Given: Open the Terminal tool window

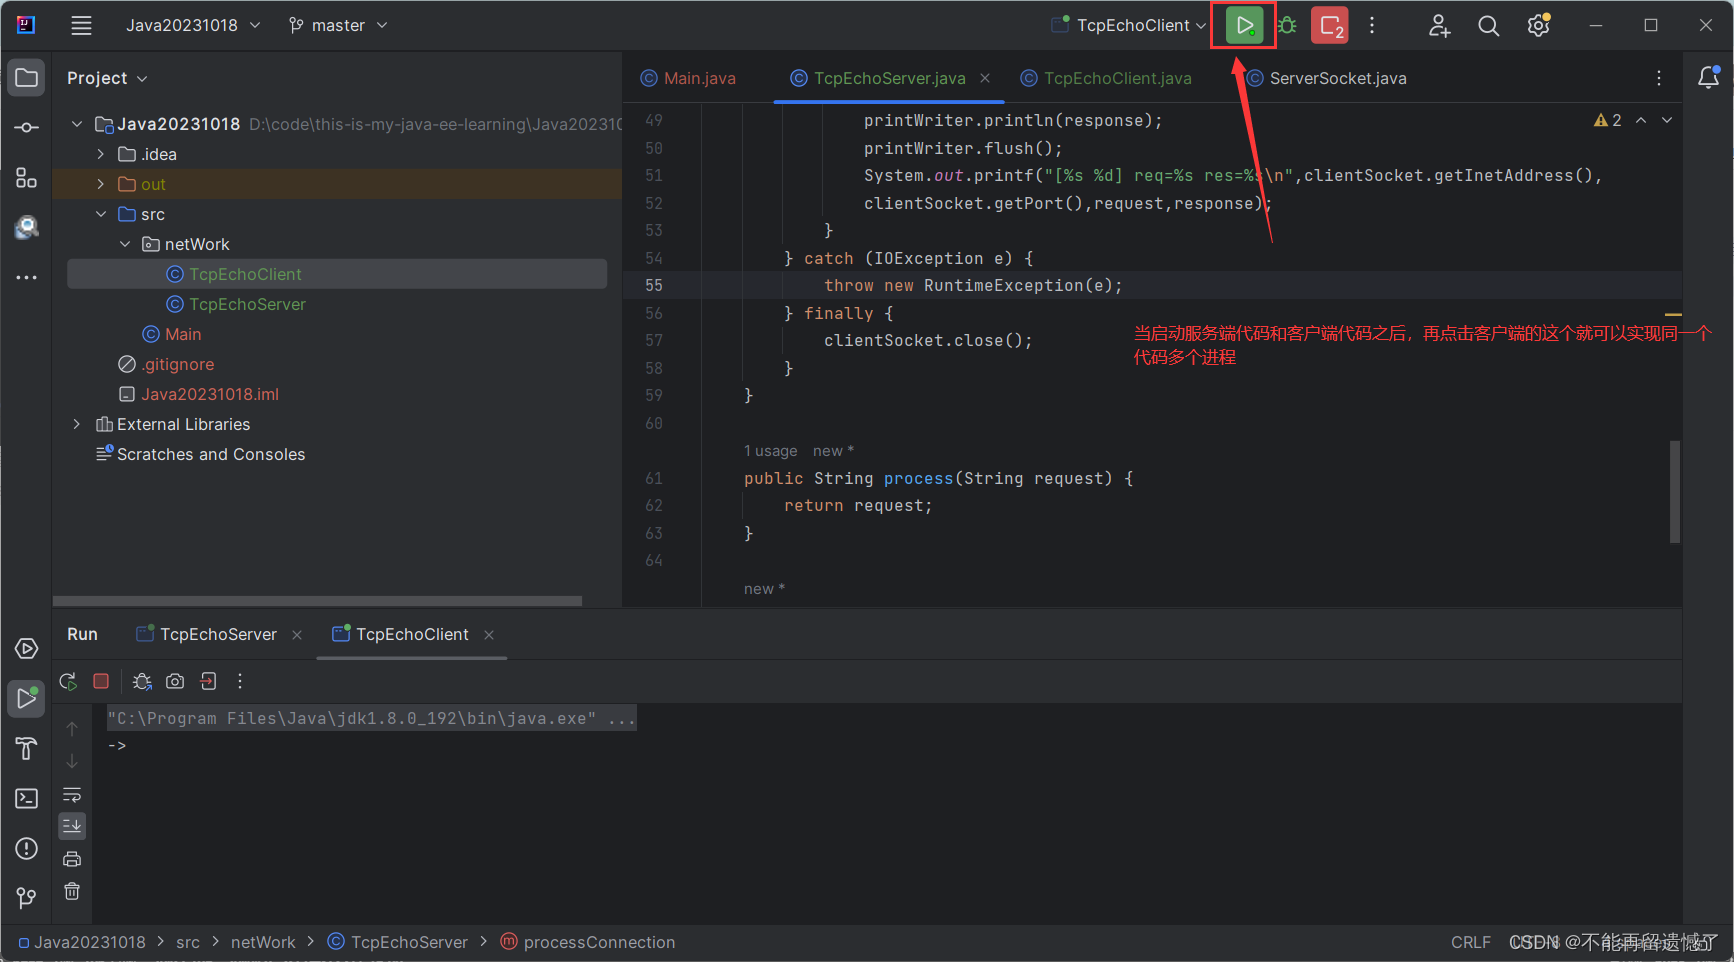Looking at the screenshot, I should tap(27, 798).
